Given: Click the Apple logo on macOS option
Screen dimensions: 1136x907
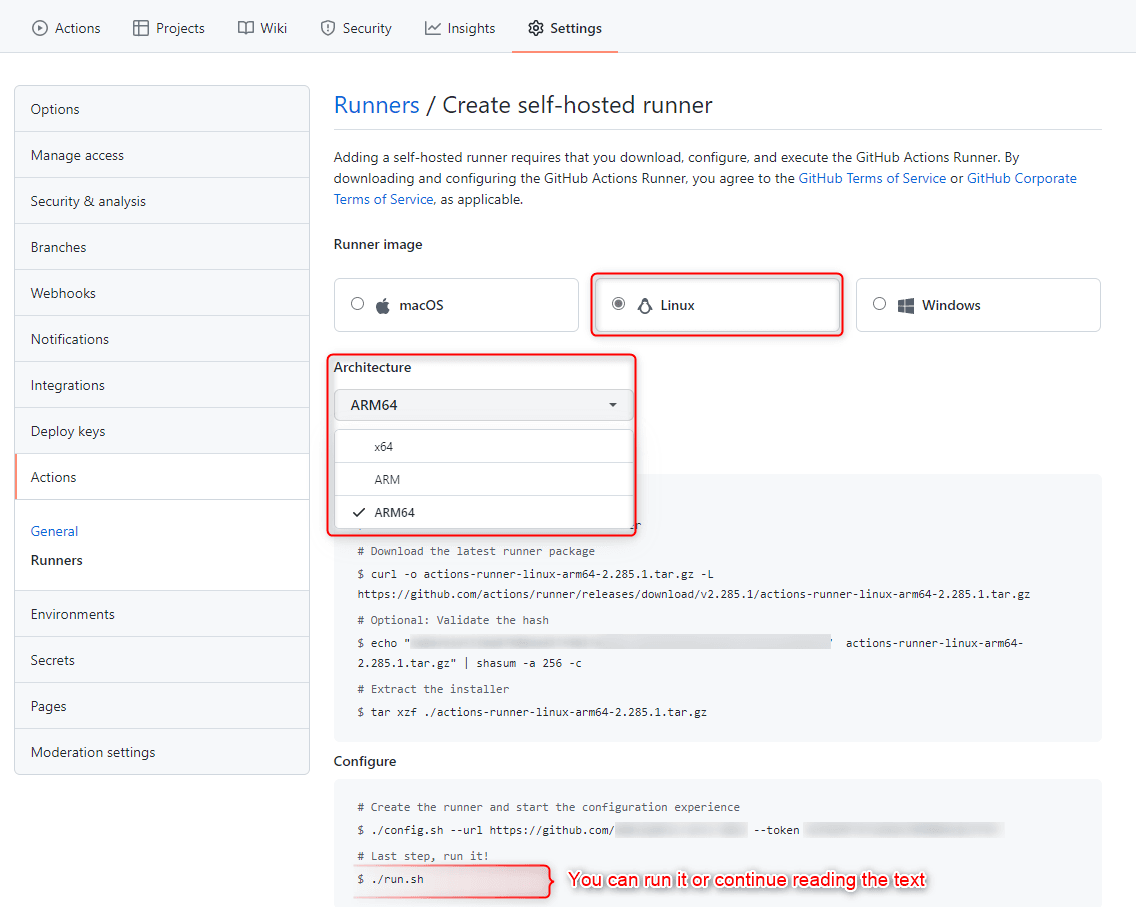Looking at the screenshot, I should [x=383, y=305].
